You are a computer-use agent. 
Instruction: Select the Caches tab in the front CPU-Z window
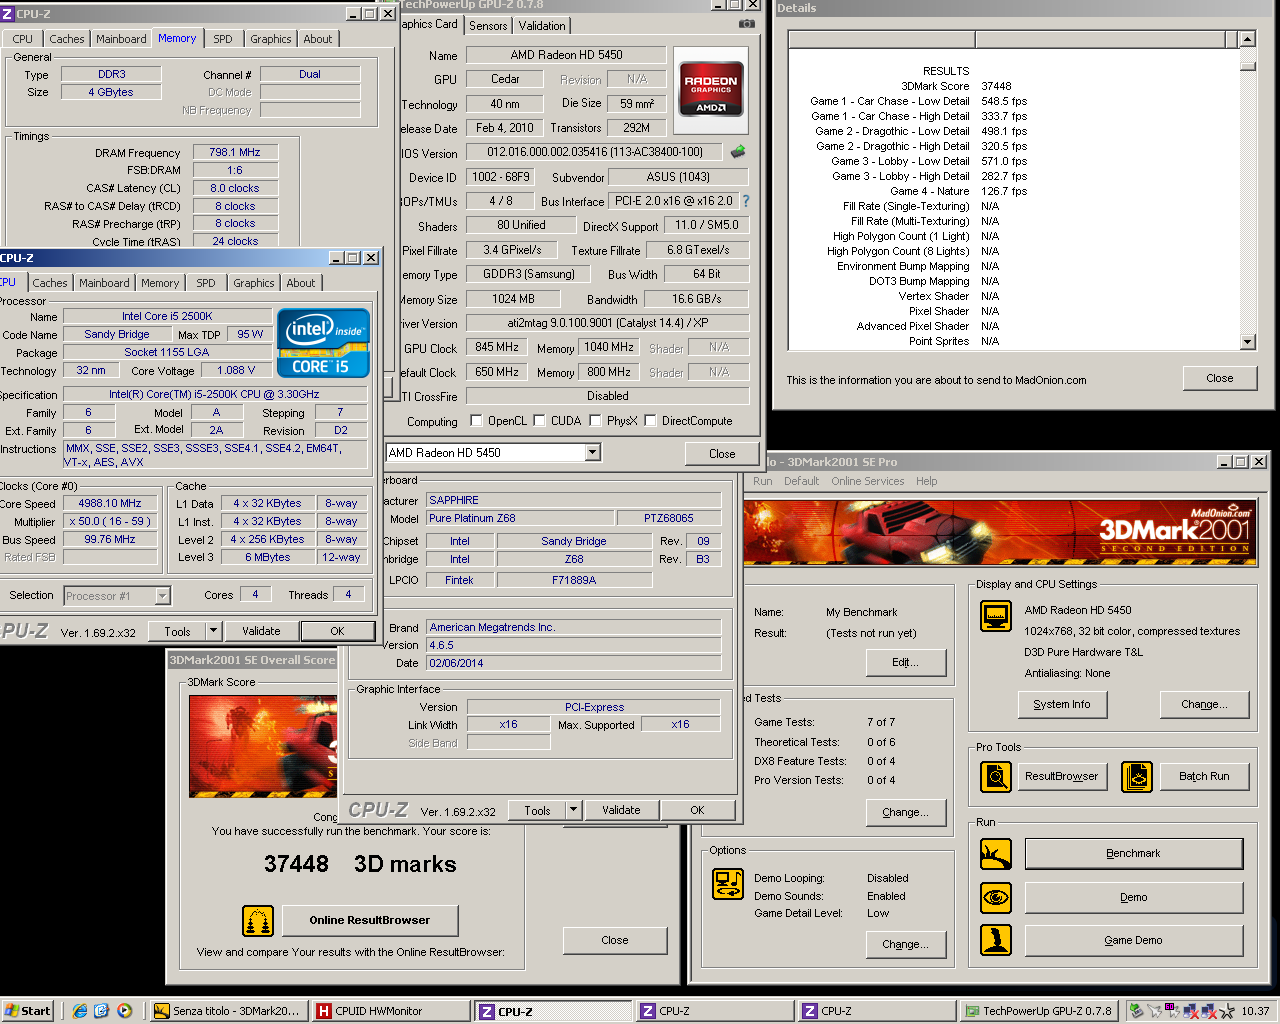50,283
